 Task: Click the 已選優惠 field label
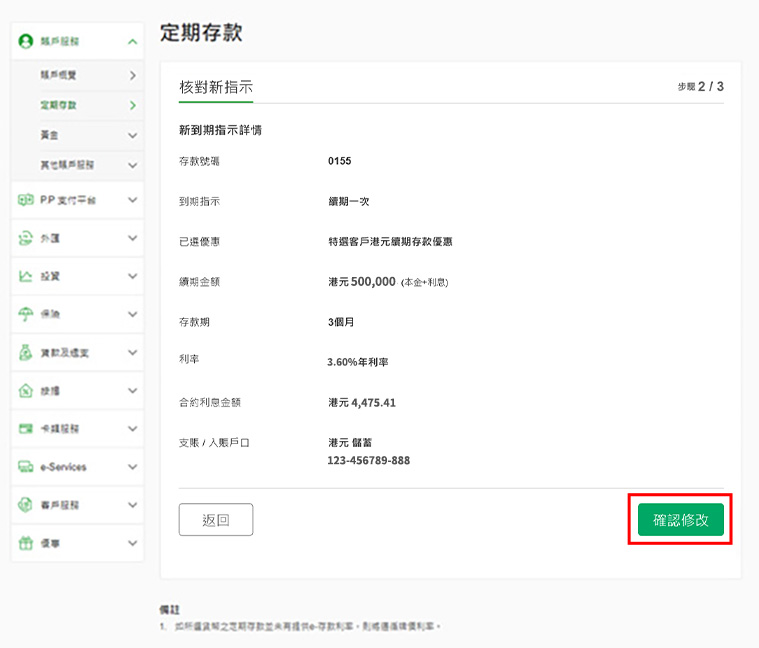pyautogui.click(x=199, y=241)
